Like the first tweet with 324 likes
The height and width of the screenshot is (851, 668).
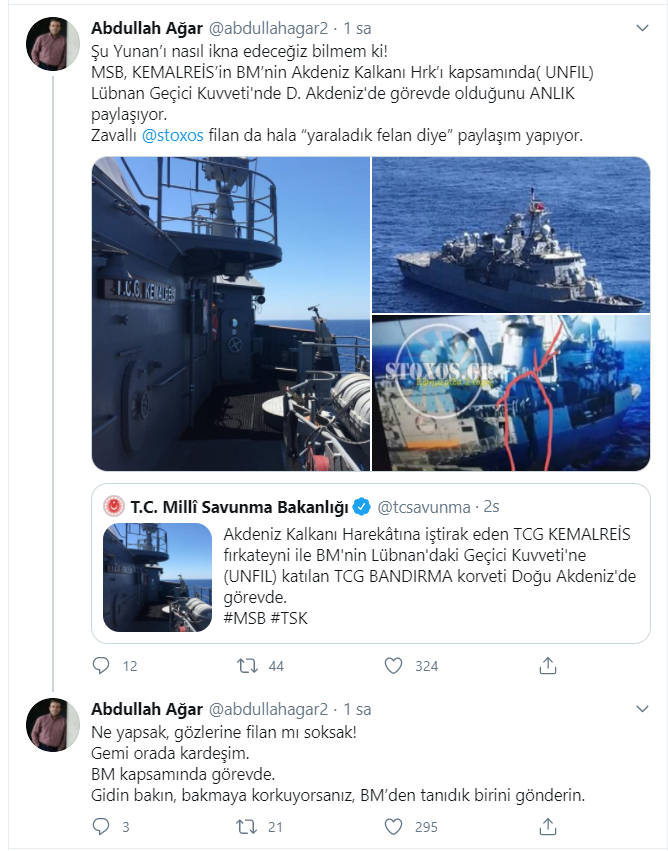coord(393,665)
